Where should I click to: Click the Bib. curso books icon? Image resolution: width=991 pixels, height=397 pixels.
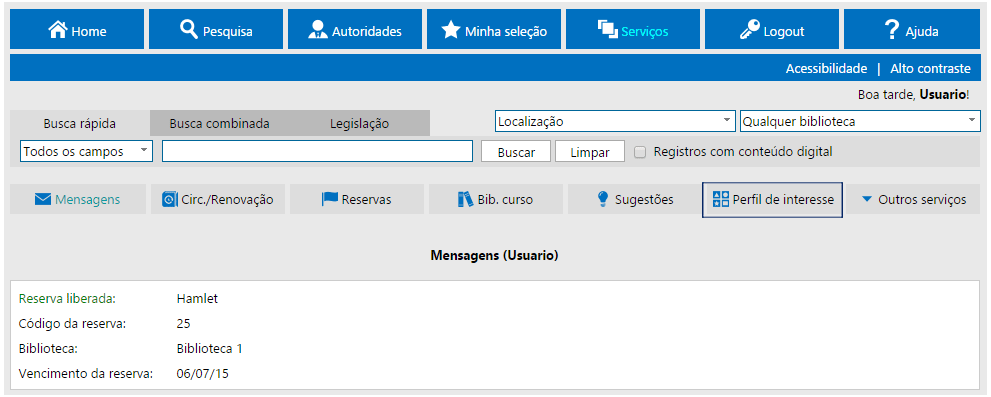pyautogui.click(x=465, y=199)
